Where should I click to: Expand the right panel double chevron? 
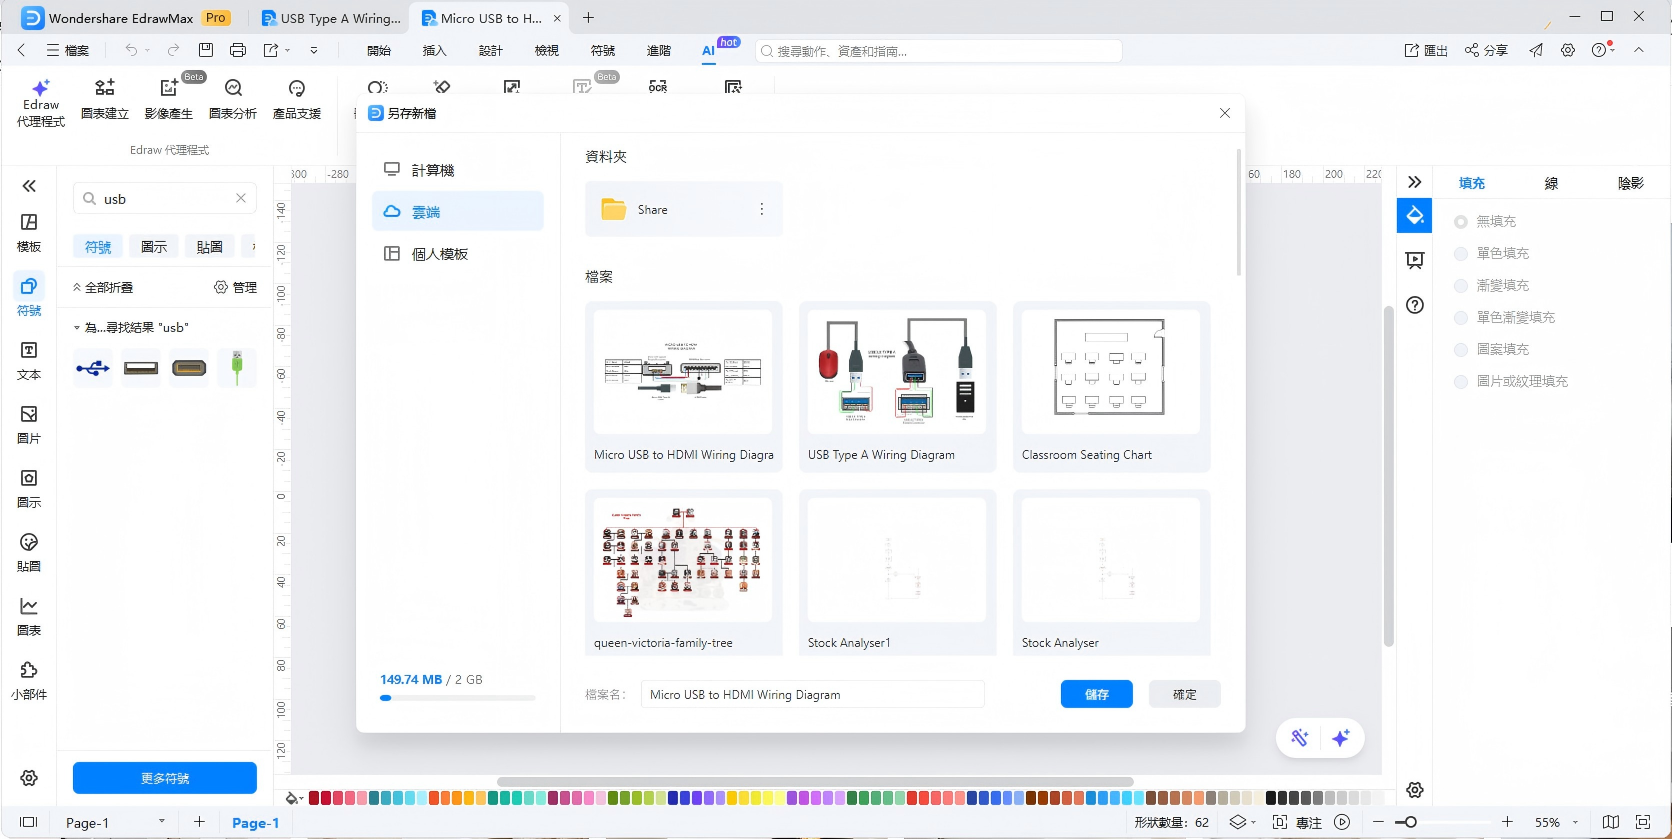click(1415, 182)
